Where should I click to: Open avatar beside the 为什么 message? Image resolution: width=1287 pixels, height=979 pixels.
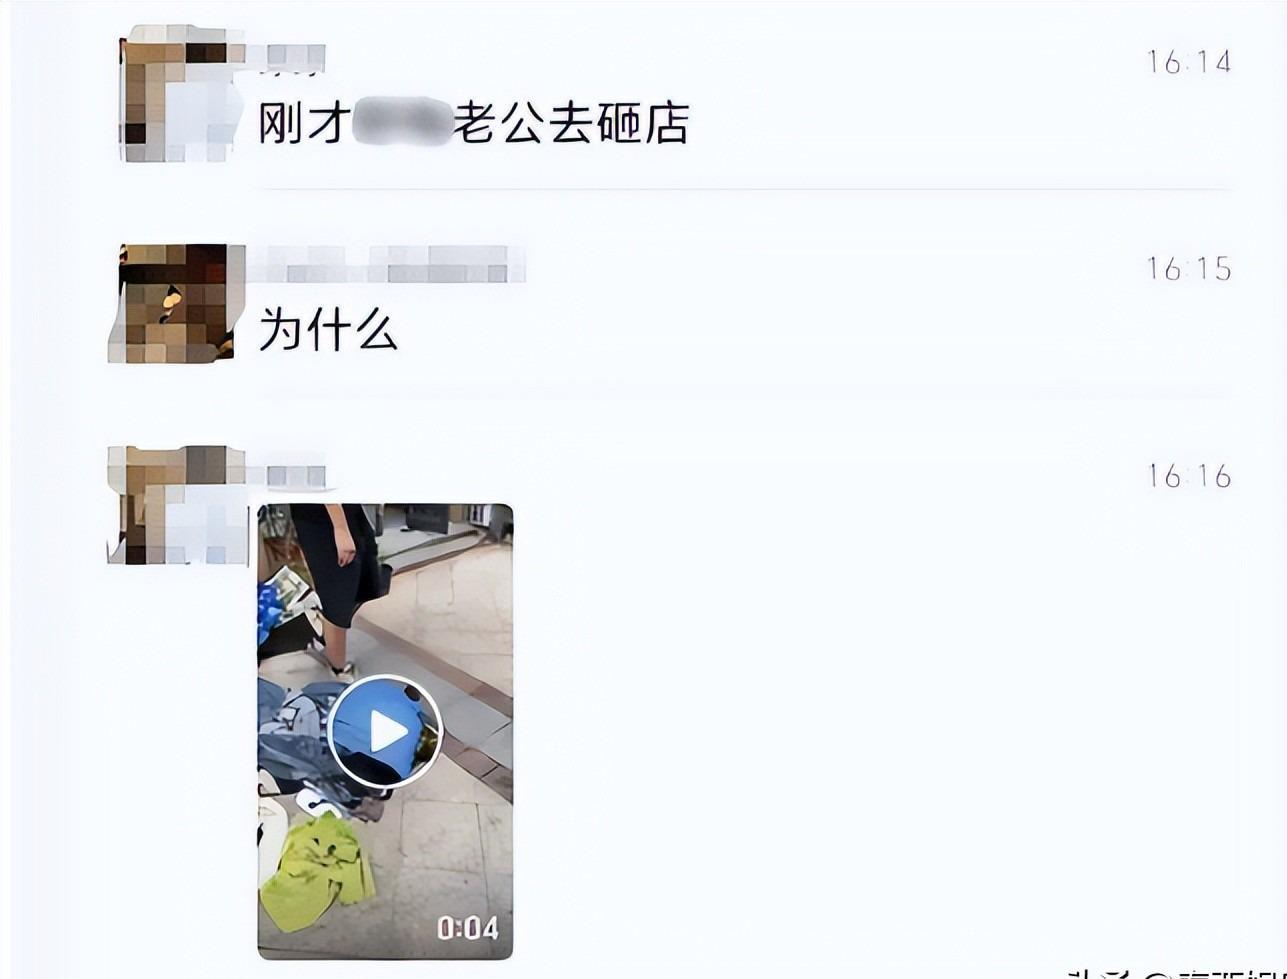[171, 303]
